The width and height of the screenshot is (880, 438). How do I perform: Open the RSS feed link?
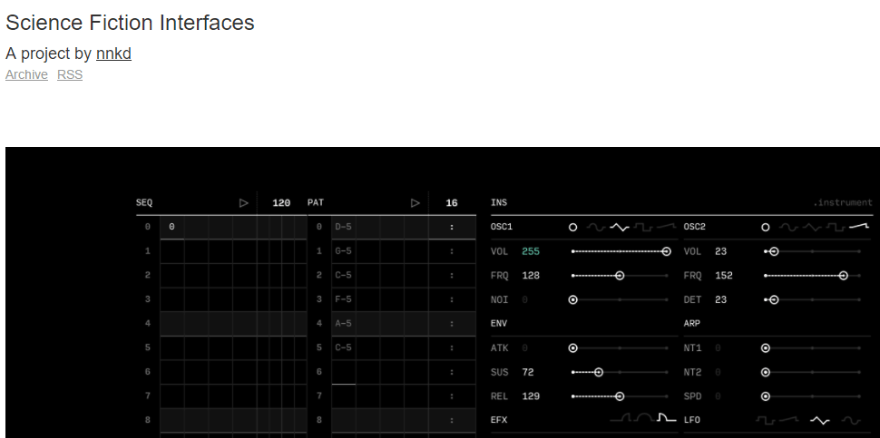click(x=69, y=75)
